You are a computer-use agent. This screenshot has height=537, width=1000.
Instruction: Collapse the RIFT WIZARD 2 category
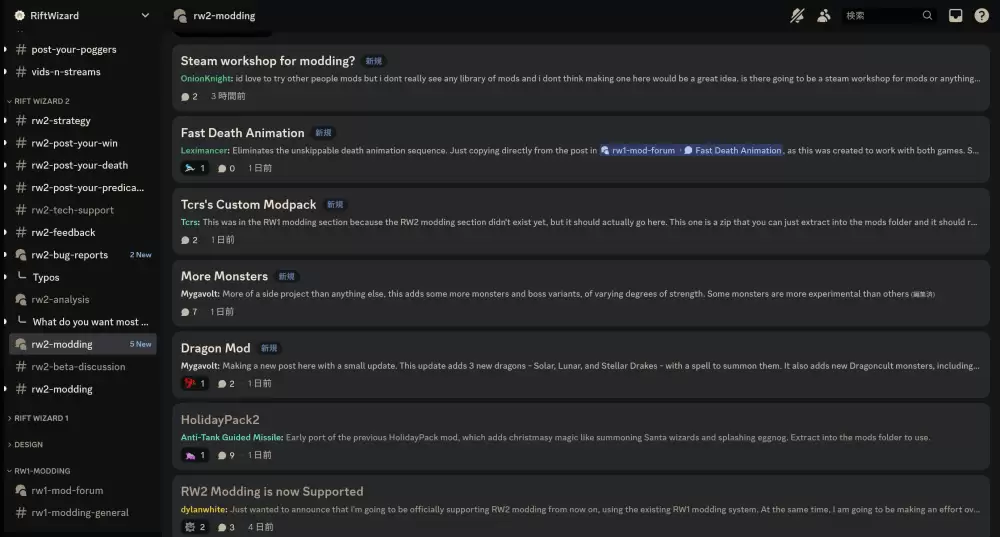coord(40,101)
